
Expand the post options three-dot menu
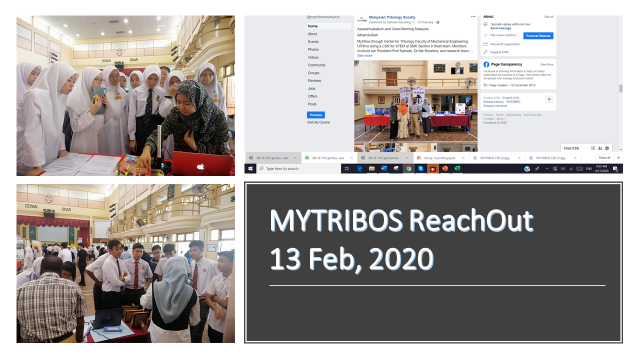click(x=473, y=17)
